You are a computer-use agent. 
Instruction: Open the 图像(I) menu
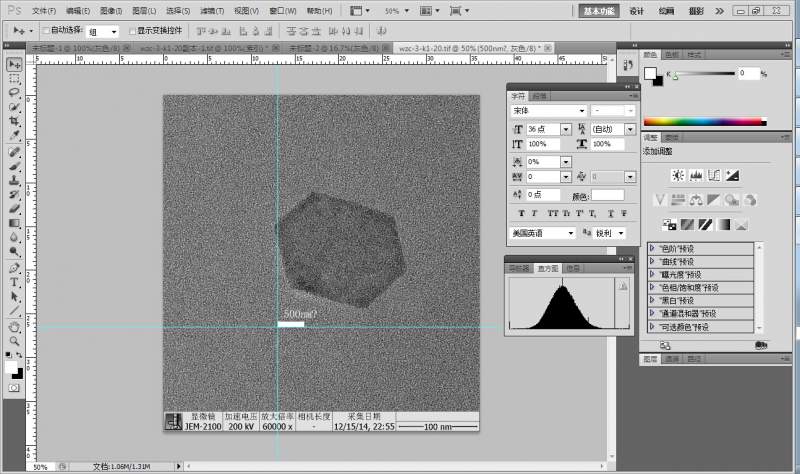point(110,10)
